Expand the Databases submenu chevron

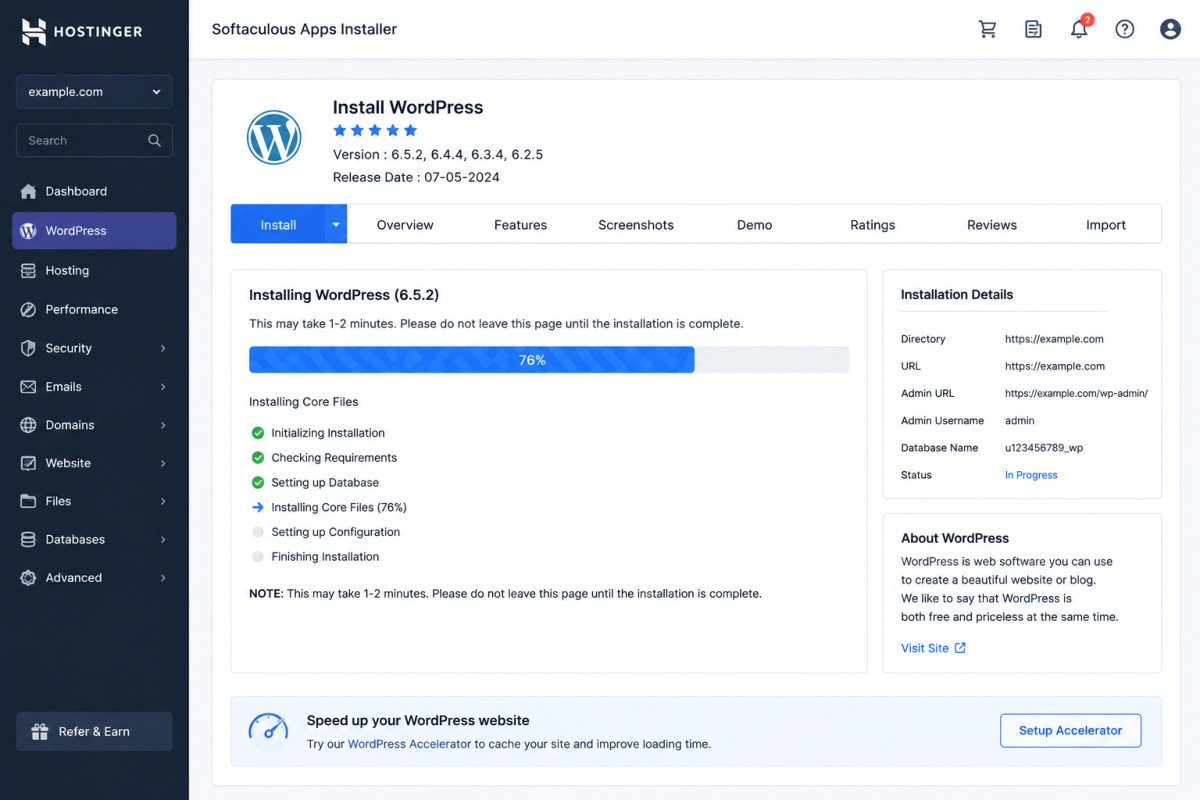point(163,540)
